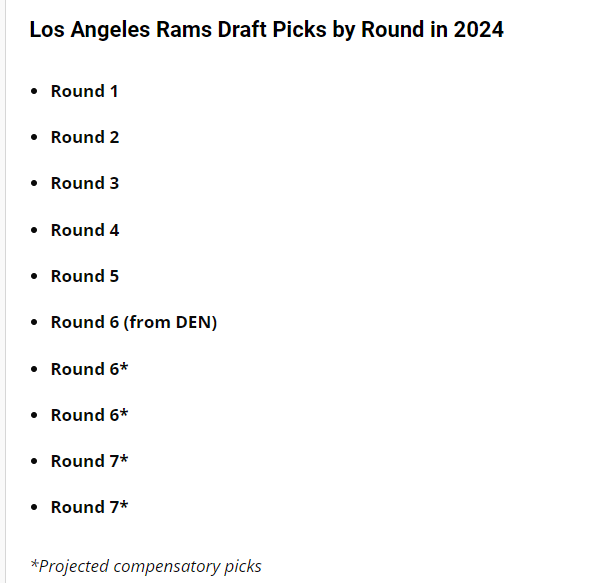Click the first Round 7* entry

(89, 462)
